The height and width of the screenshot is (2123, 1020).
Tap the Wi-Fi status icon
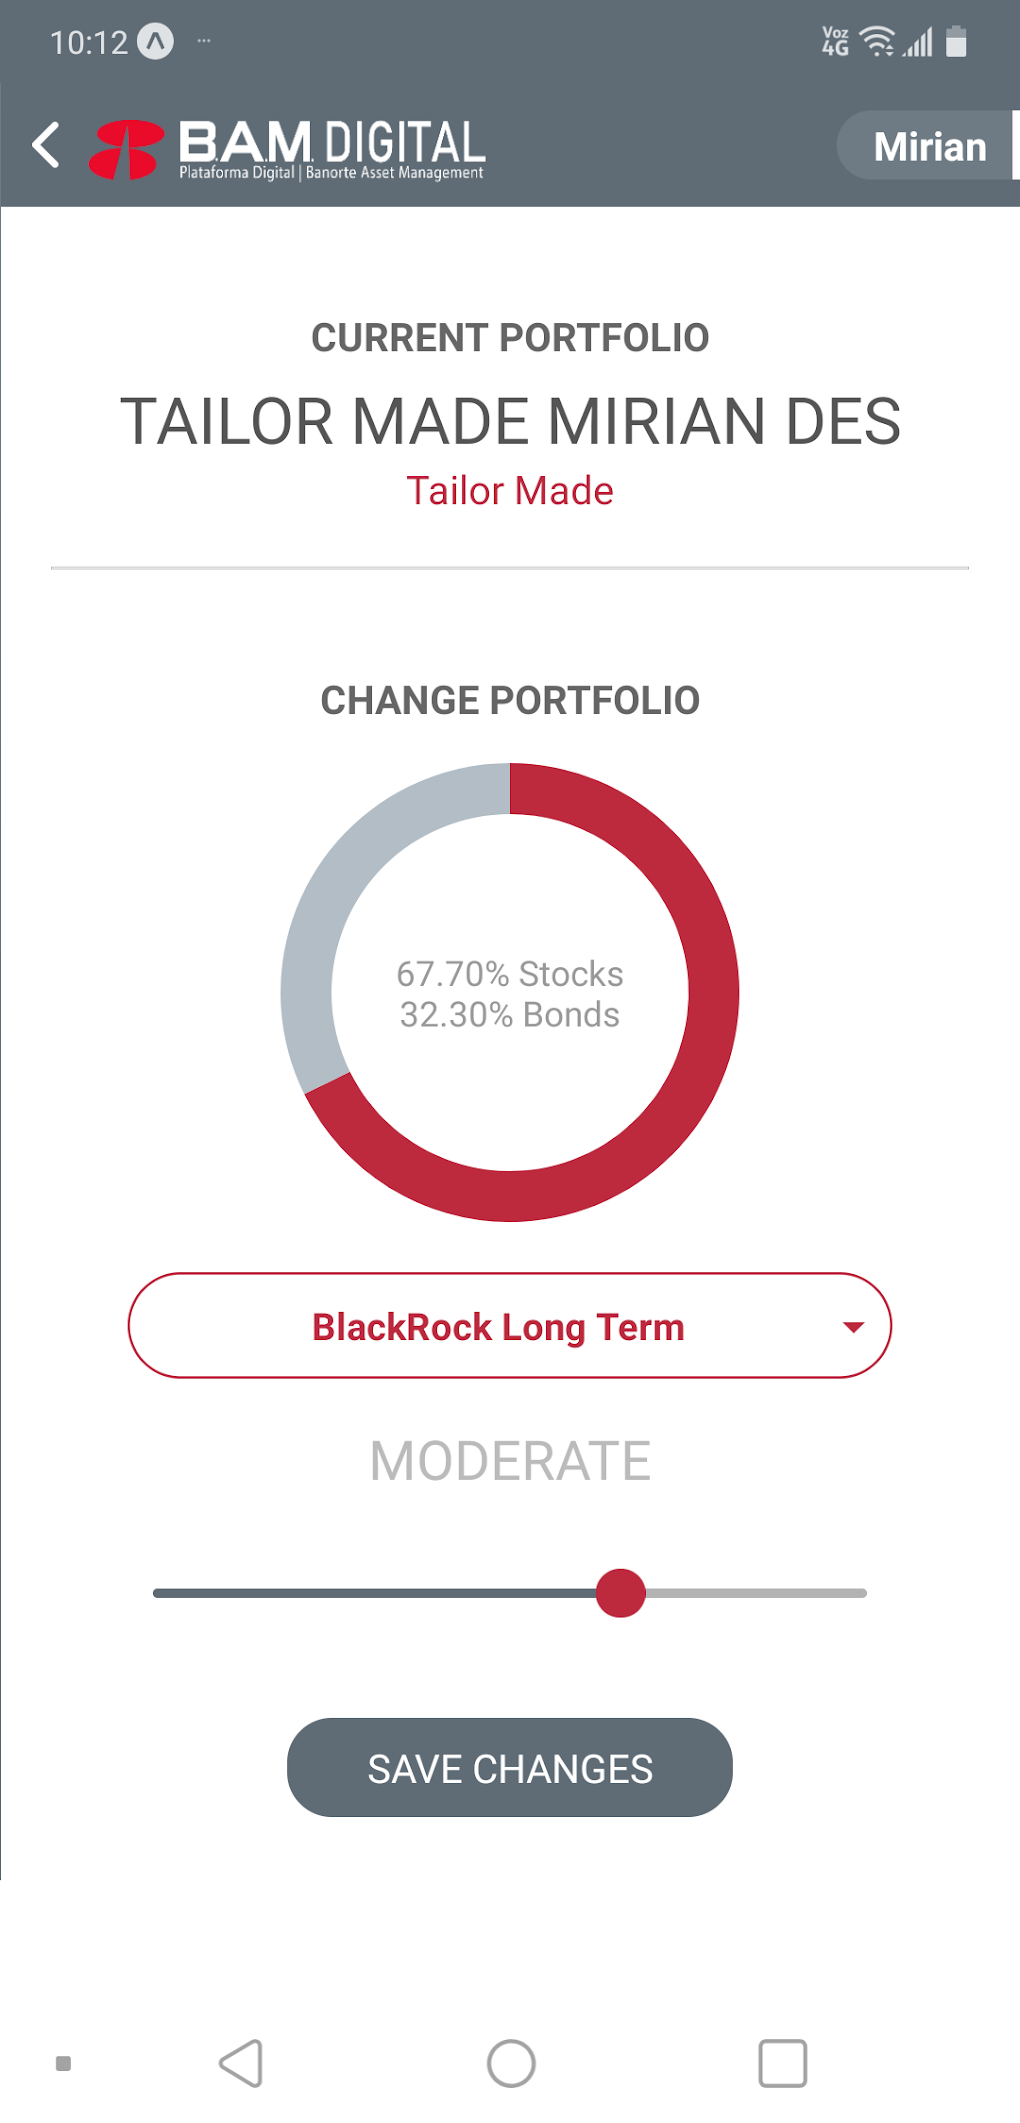pyautogui.click(x=877, y=42)
